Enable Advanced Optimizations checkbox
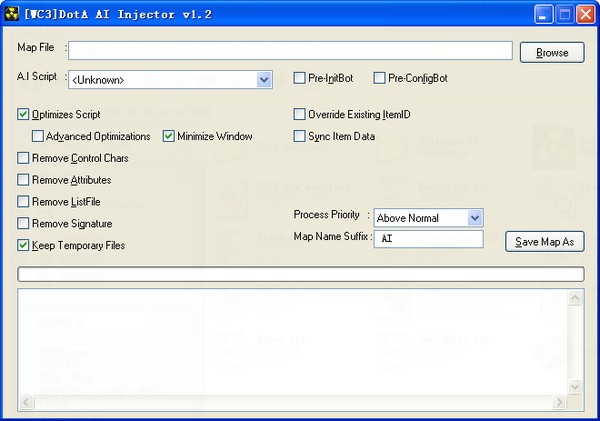Image resolution: width=600 pixels, height=421 pixels. 38,136
